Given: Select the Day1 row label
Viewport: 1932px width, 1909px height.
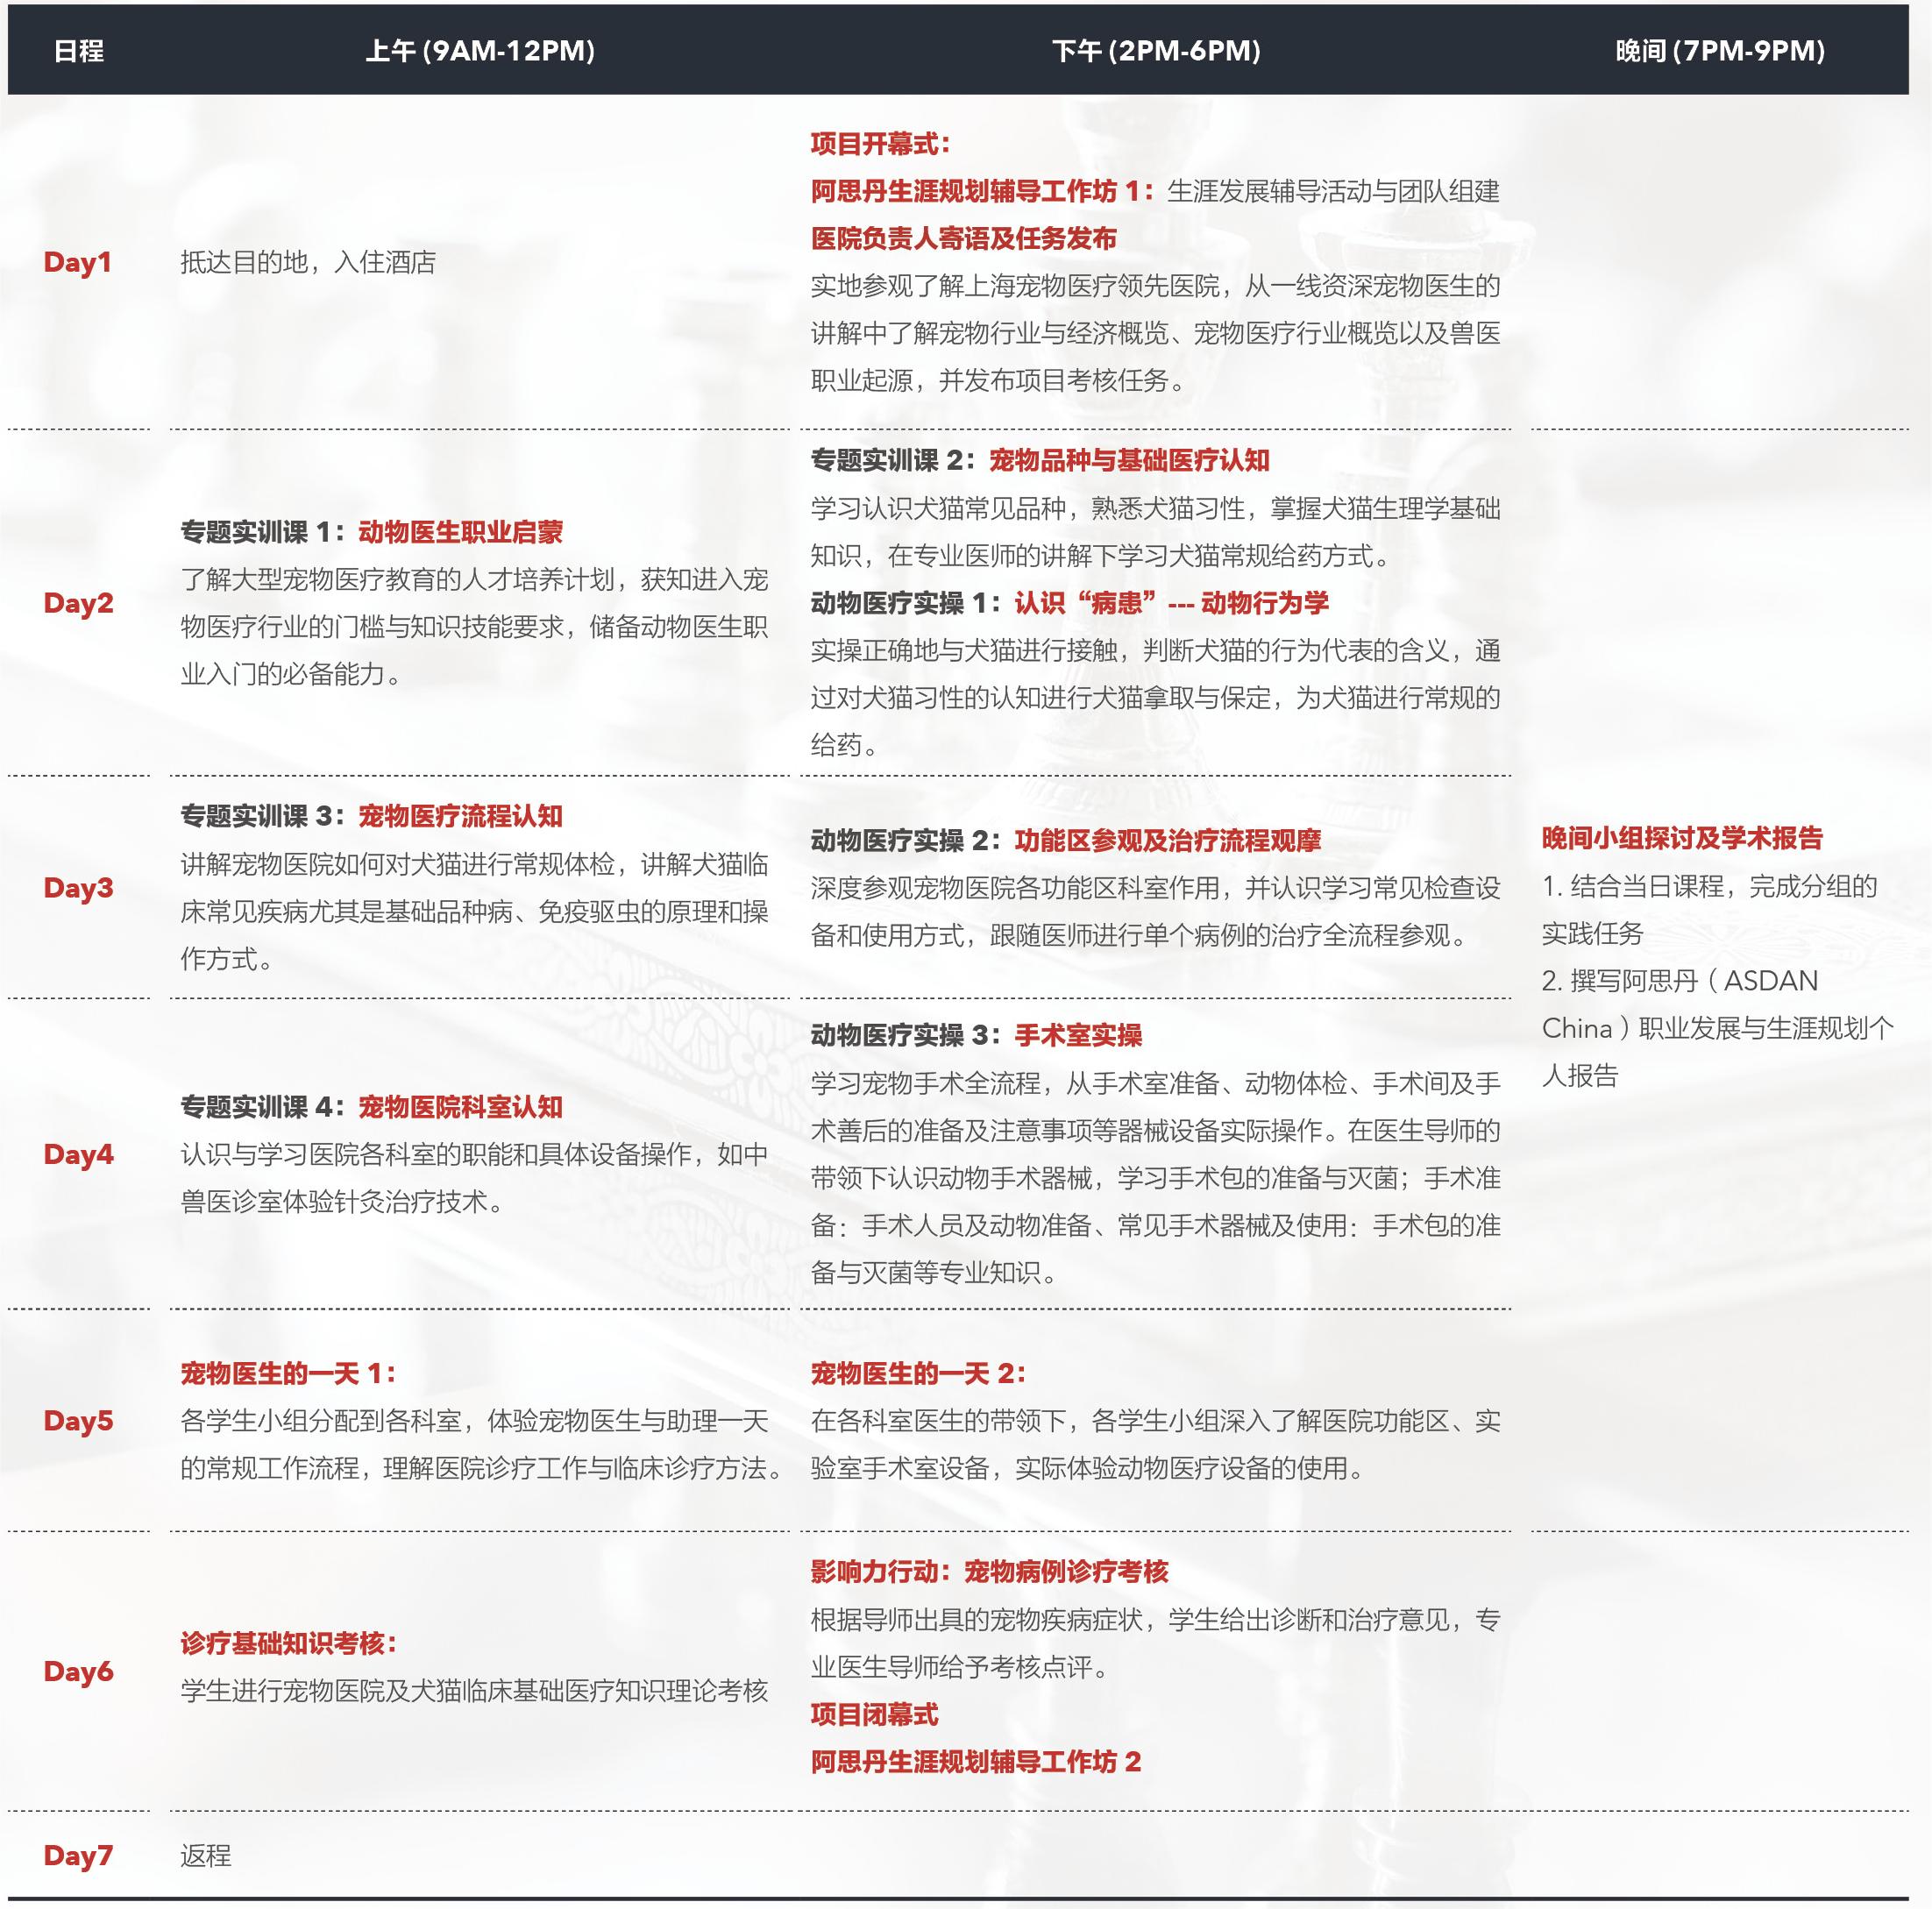Looking at the screenshot, I should point(78,262).
